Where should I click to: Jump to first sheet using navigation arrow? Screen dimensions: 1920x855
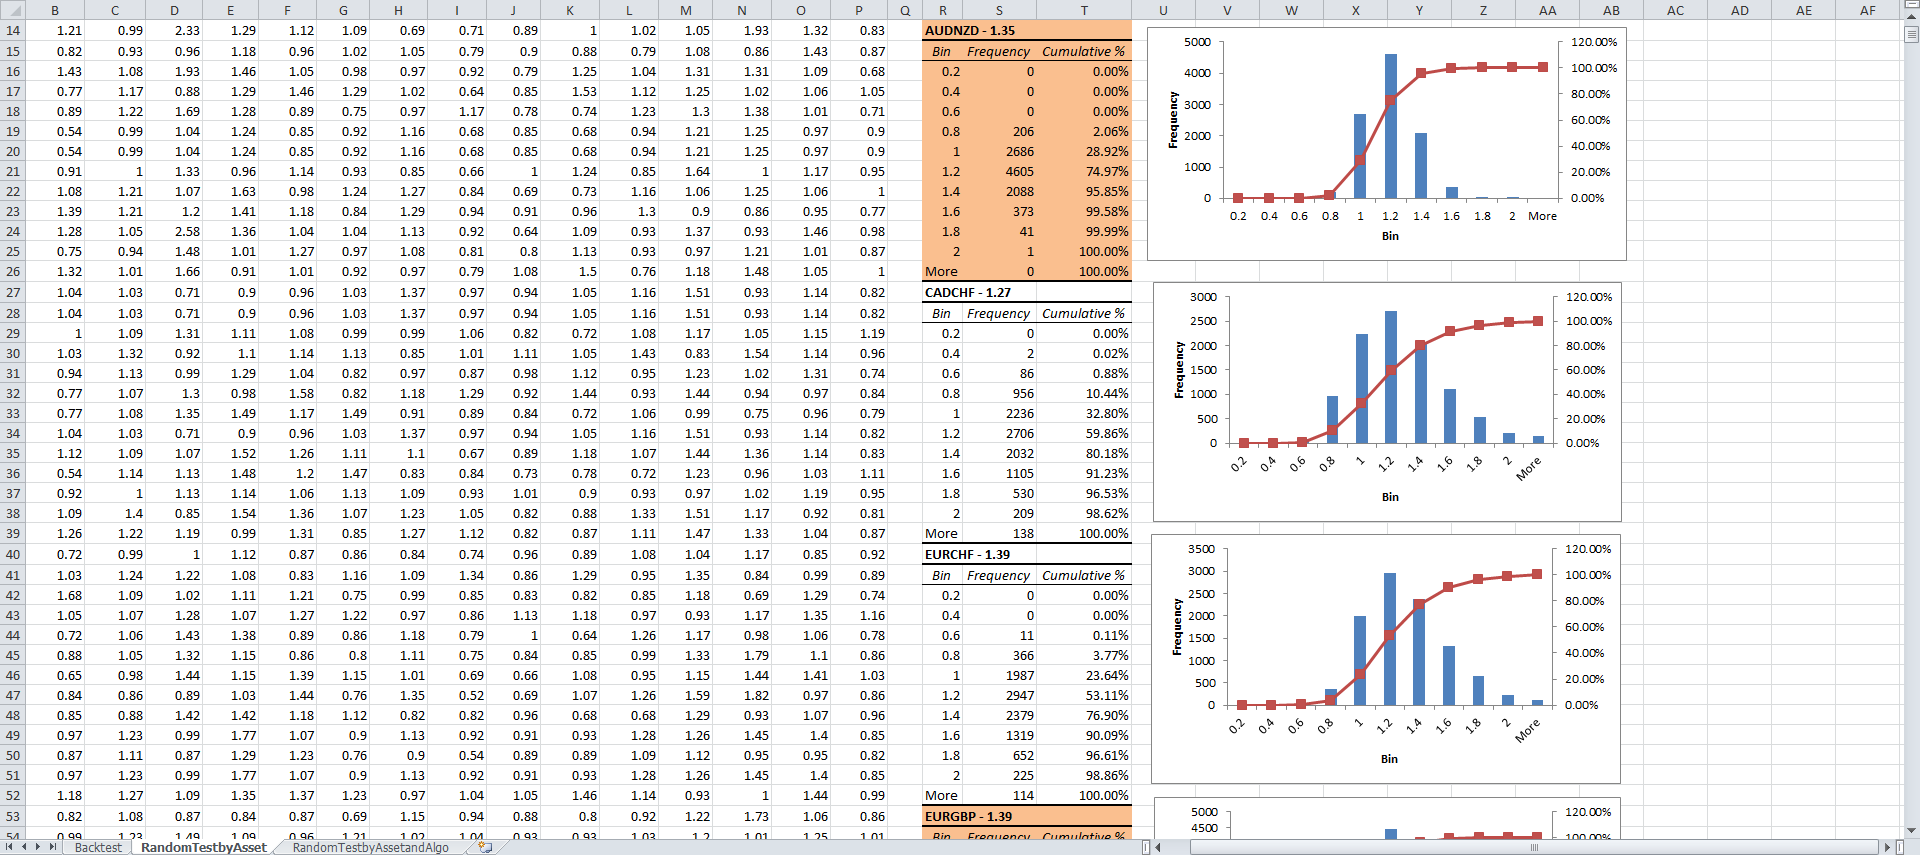click(10, 847)
